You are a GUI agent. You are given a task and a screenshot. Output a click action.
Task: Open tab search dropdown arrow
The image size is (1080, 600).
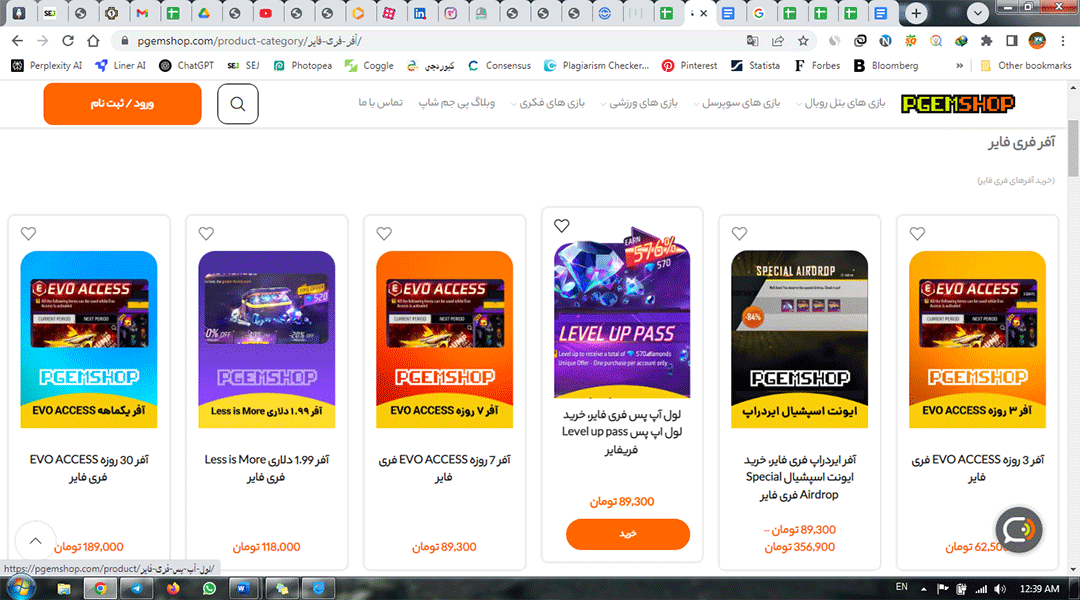977,13
